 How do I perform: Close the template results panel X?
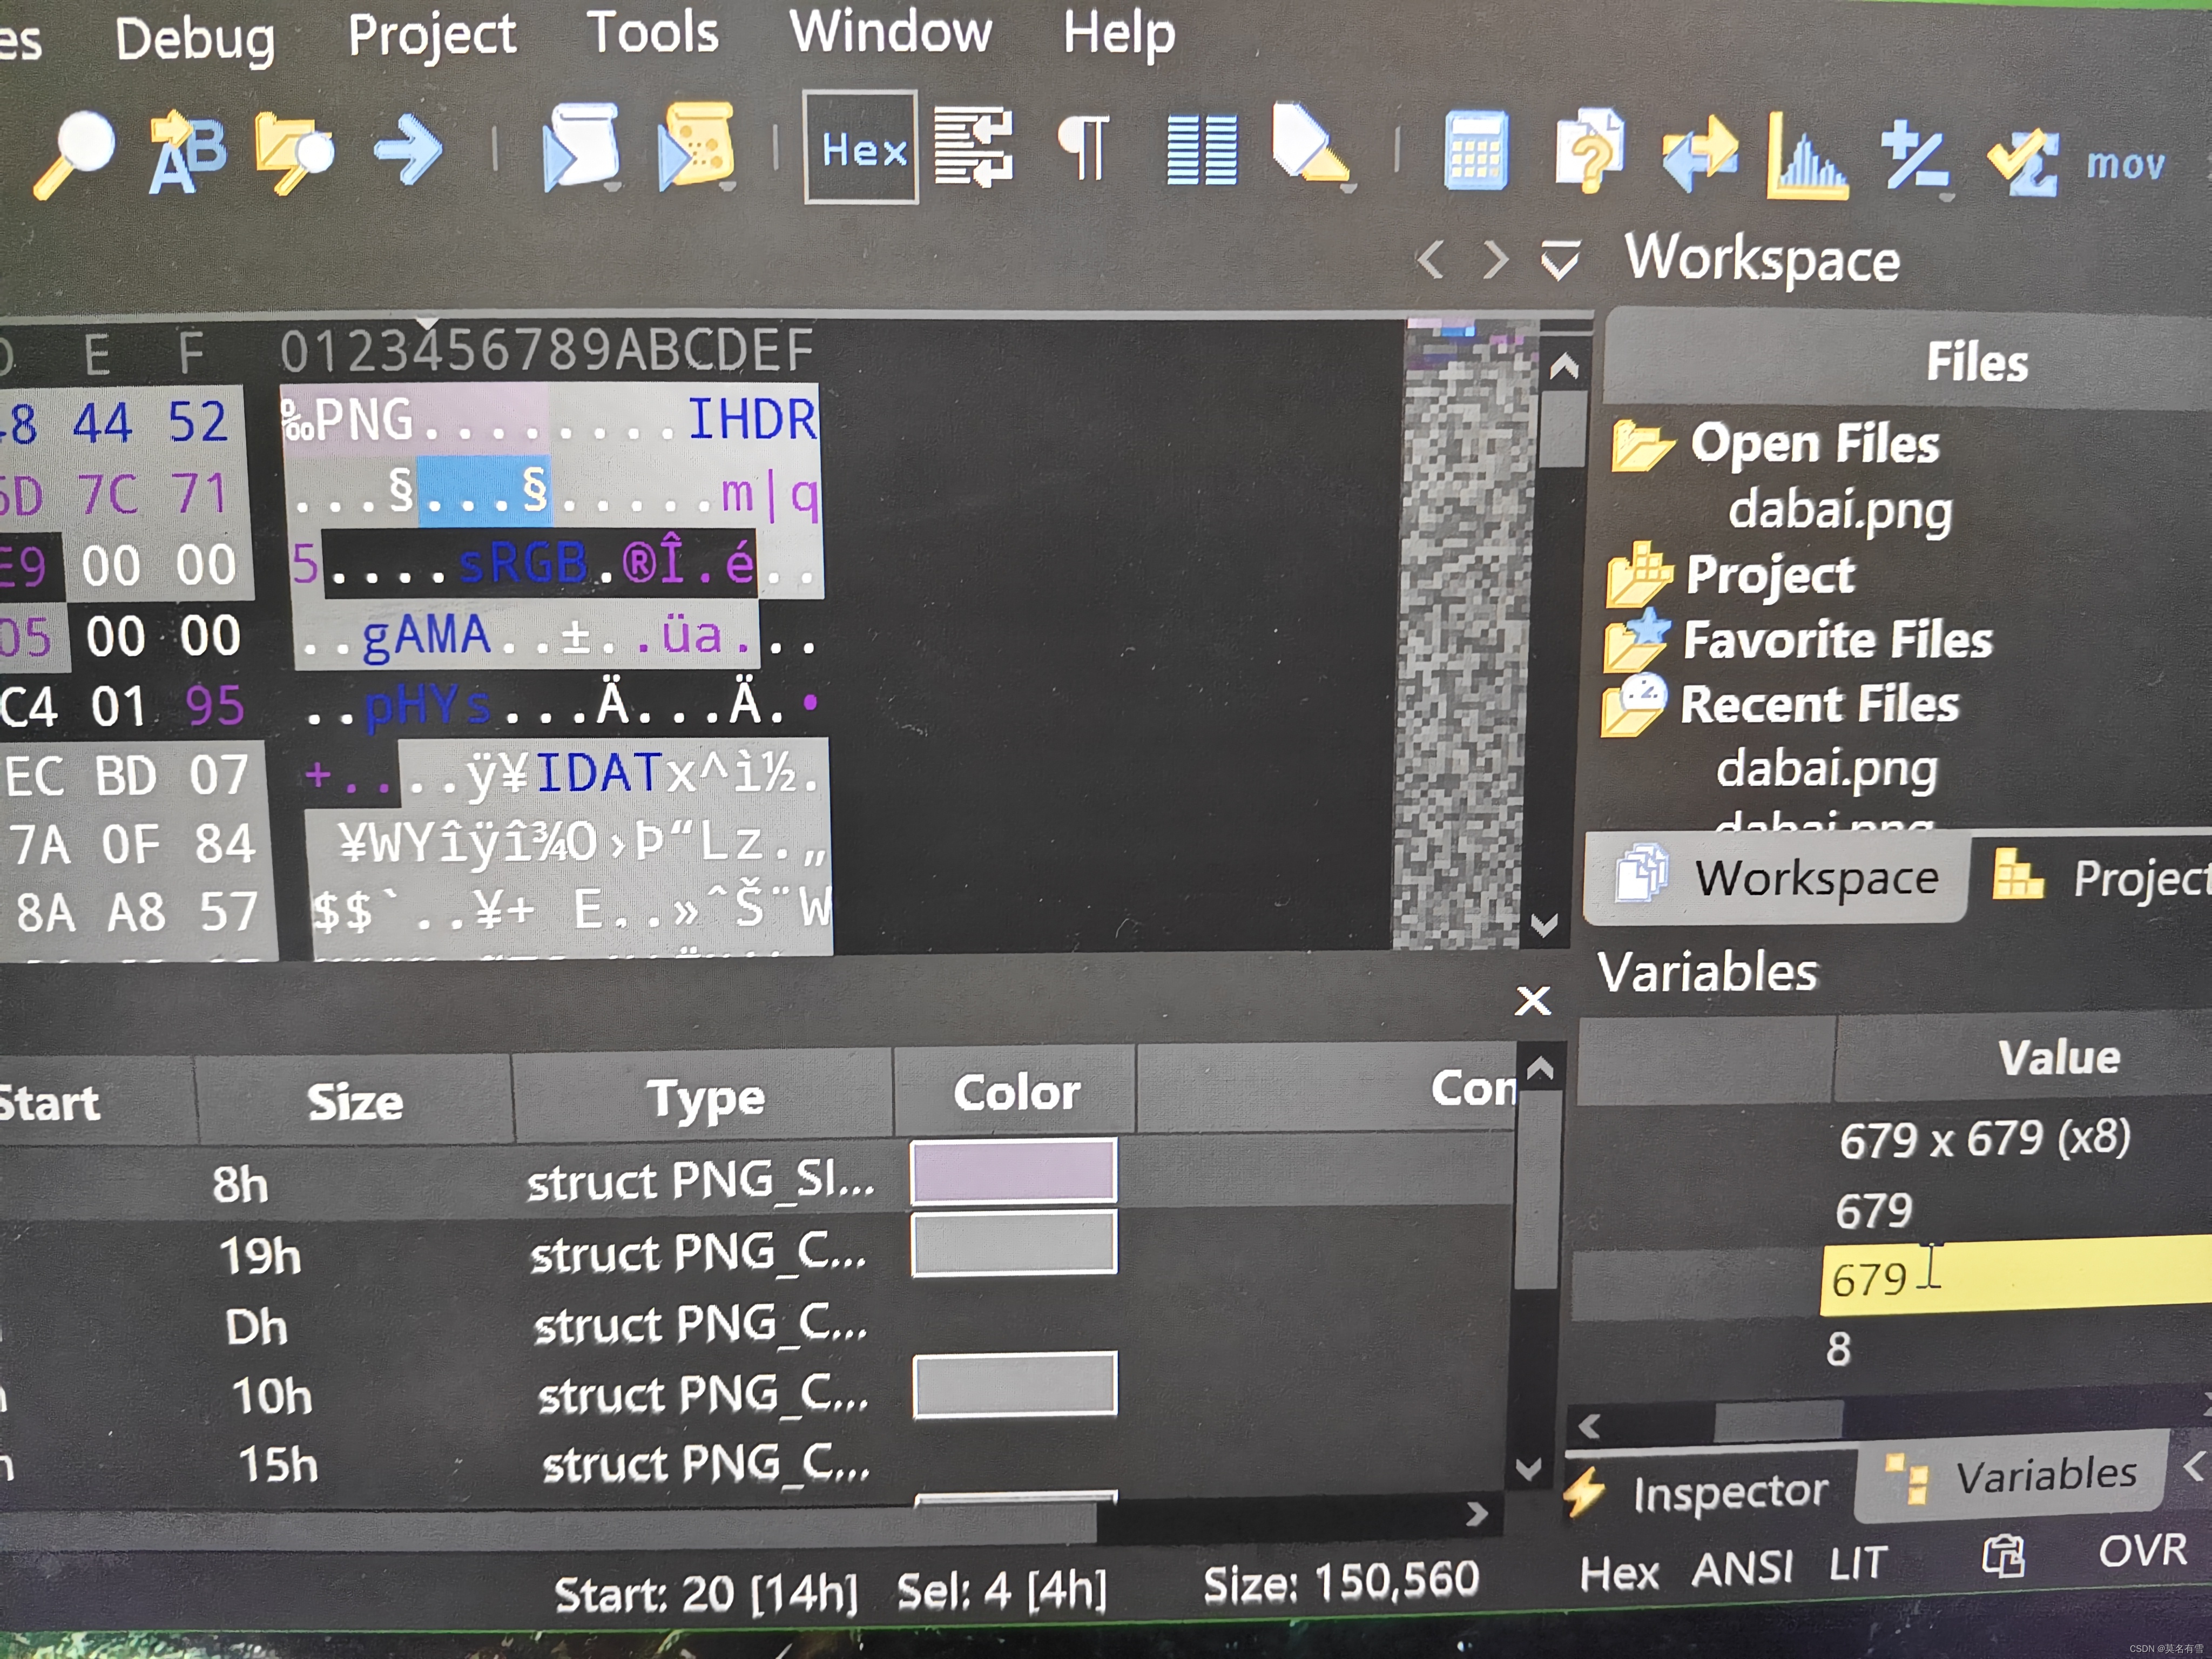tap(1532, 1001)
